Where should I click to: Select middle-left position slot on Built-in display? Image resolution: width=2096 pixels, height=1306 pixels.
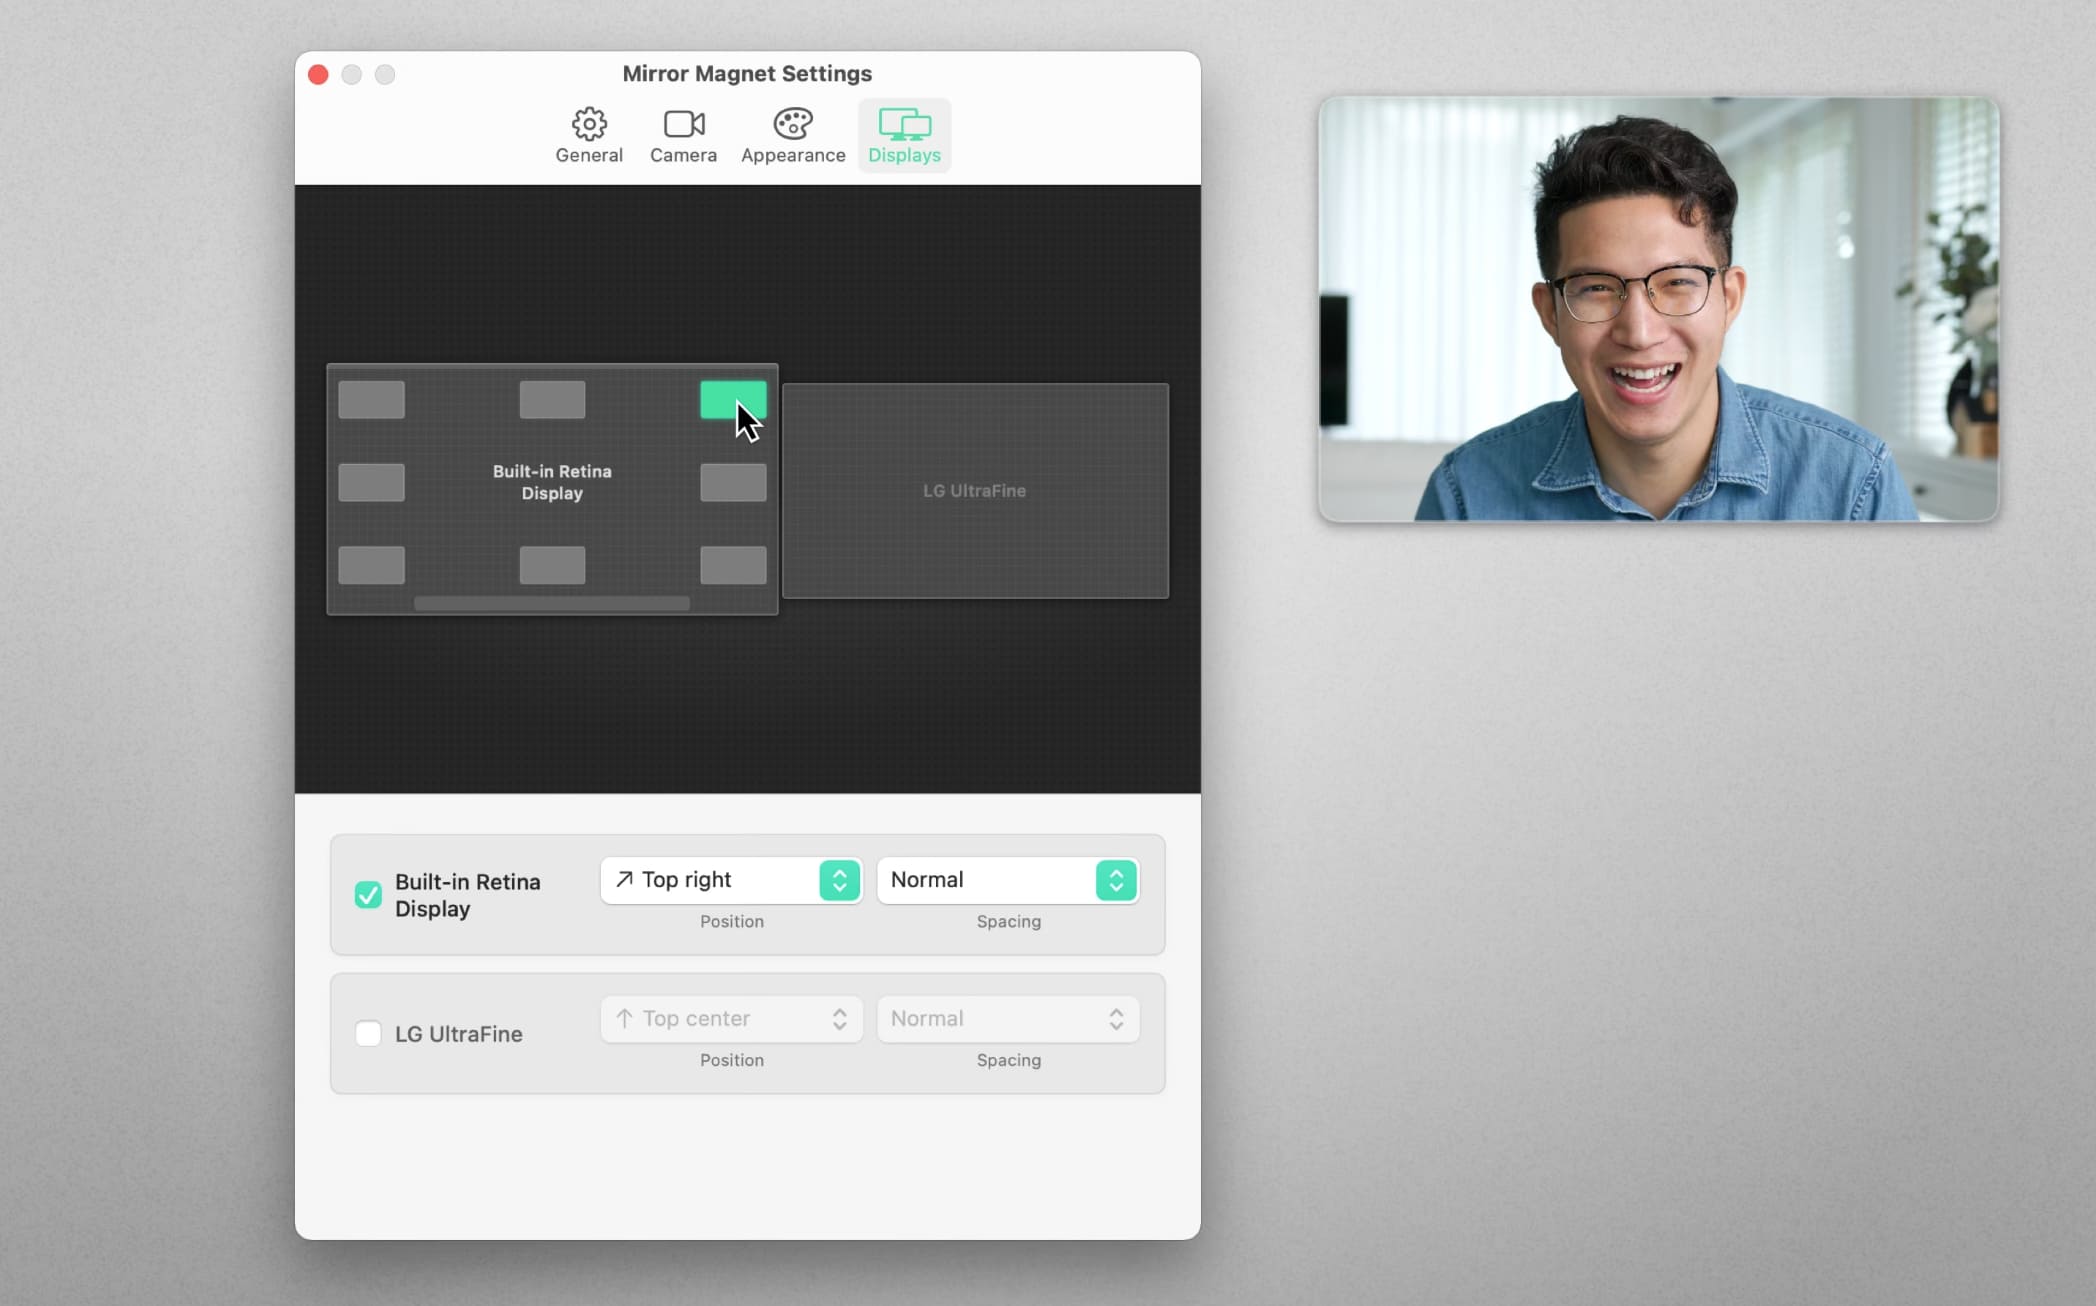pos(371,482)
